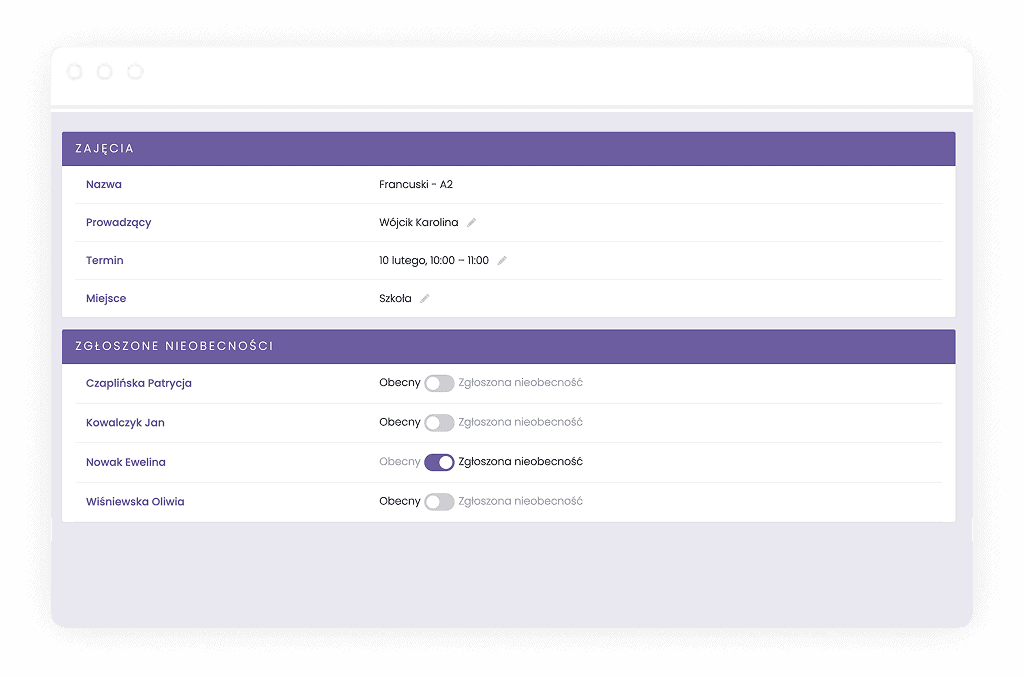Click Zgłoszona nieobecność label for Wiśniewska Oliwia
Image resolution: width=1024 pixels, height=677 pixels.
tap(520, 502)
